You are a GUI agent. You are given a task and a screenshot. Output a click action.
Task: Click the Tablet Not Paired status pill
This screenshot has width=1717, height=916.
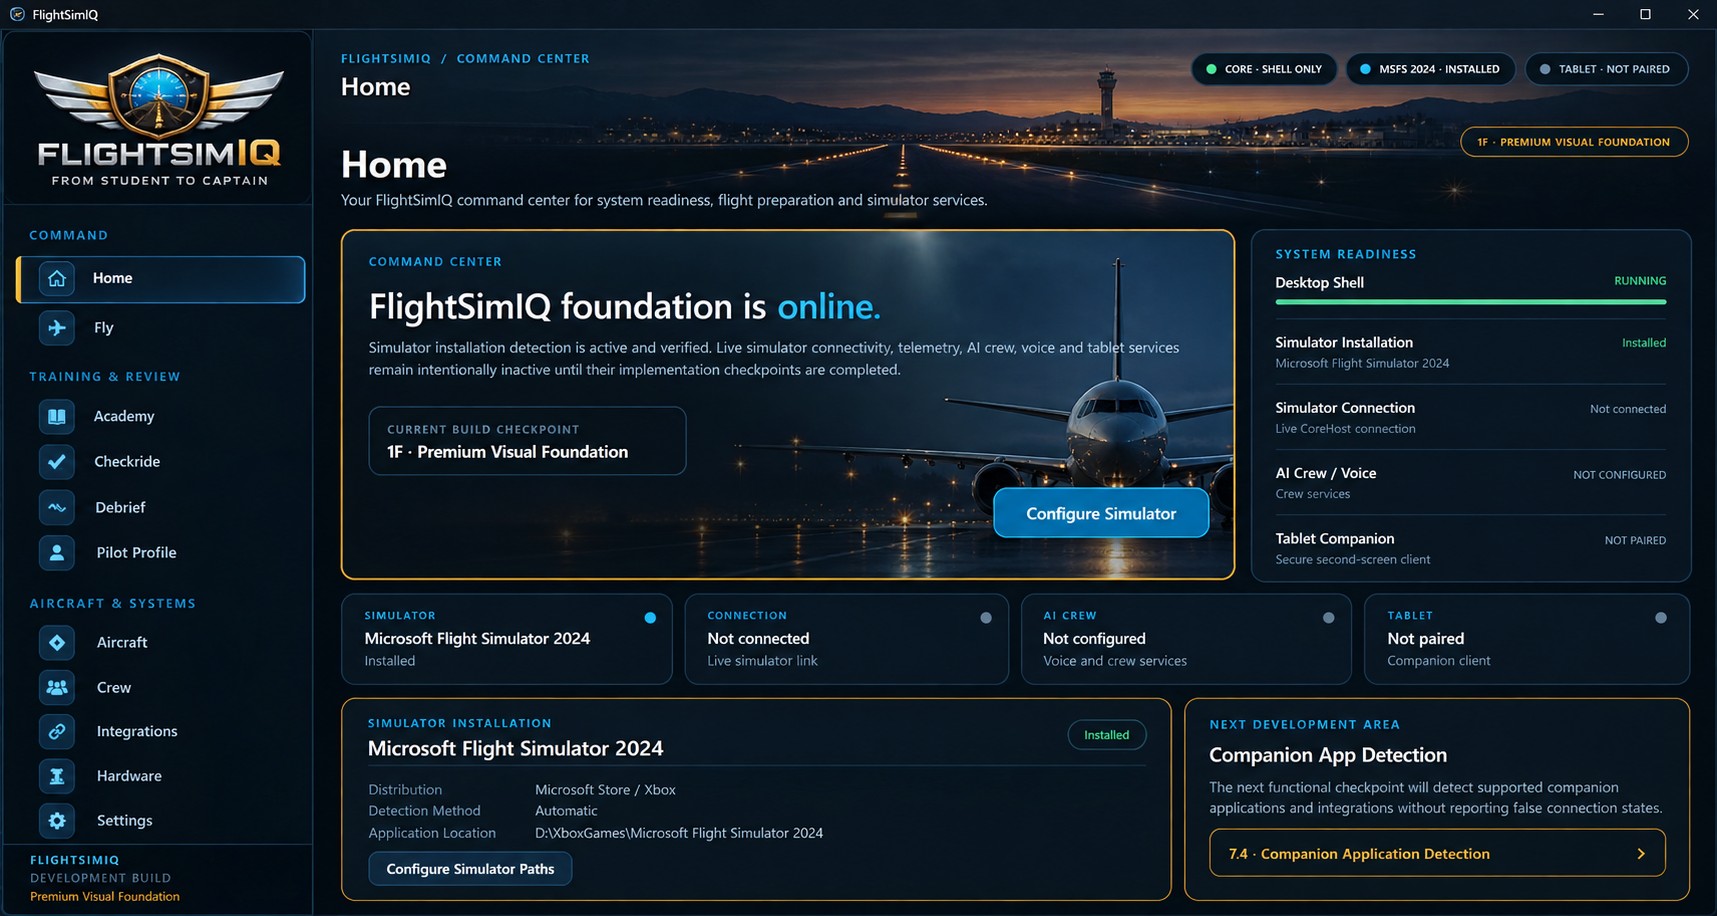(1607, 69)
